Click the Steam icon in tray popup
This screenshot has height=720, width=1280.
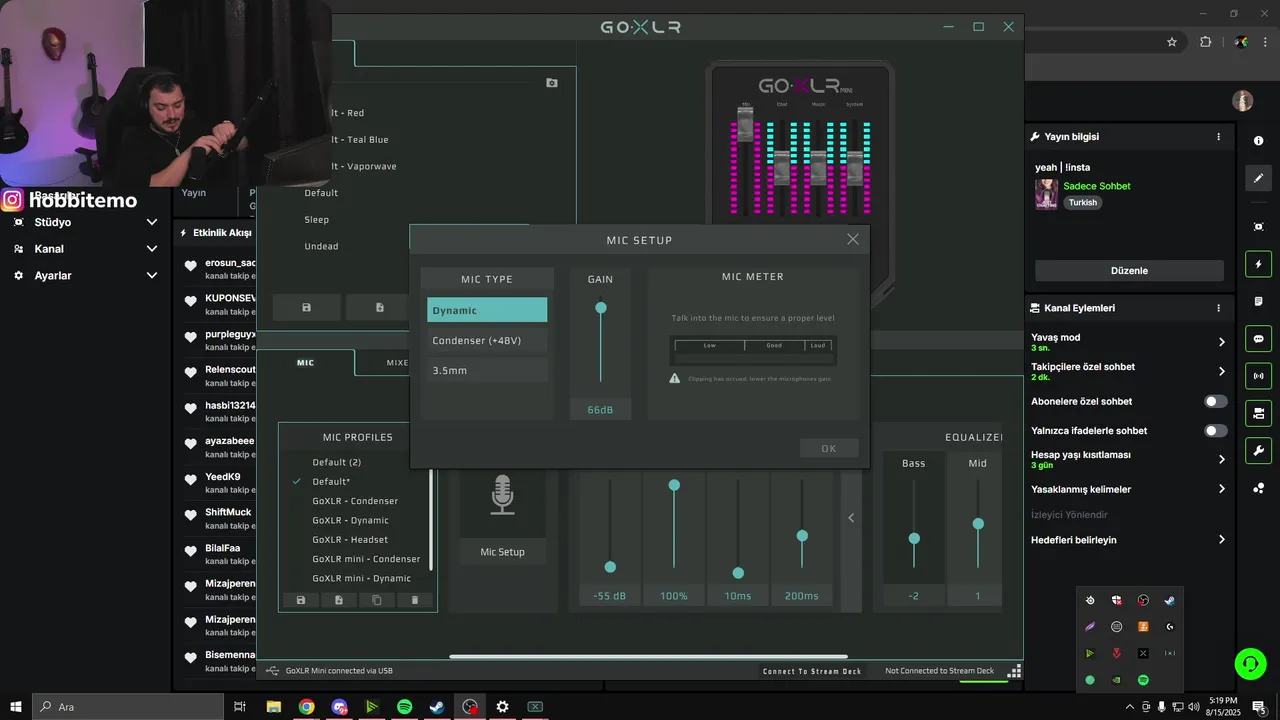pos(1169,600)
